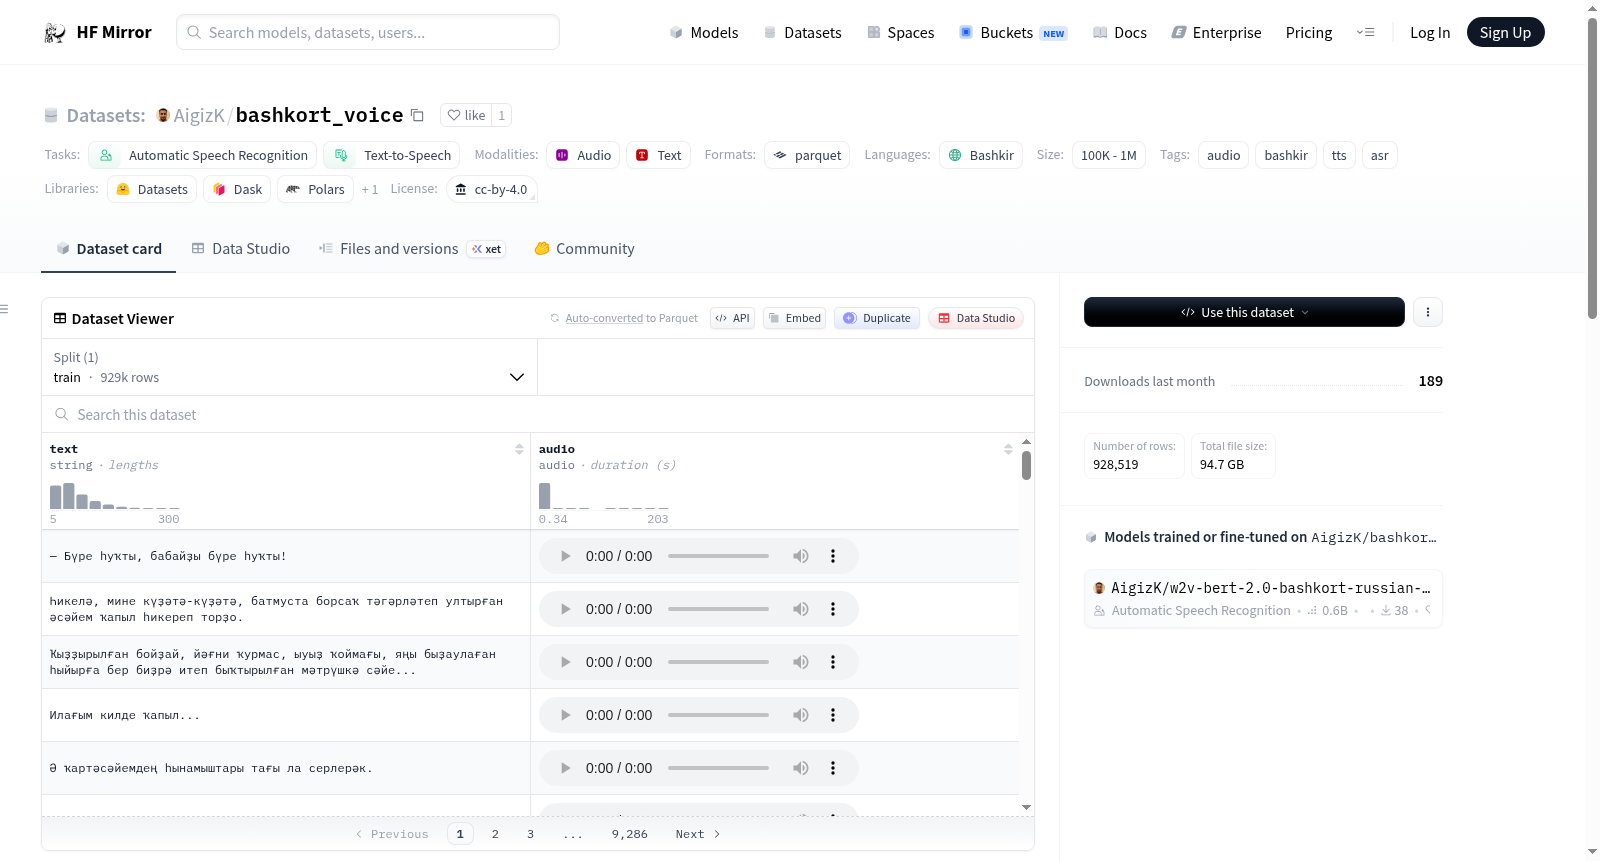Screen dimensions: 1600x861
Task: Expand the train split selector
Action: (x=289, y=367)
